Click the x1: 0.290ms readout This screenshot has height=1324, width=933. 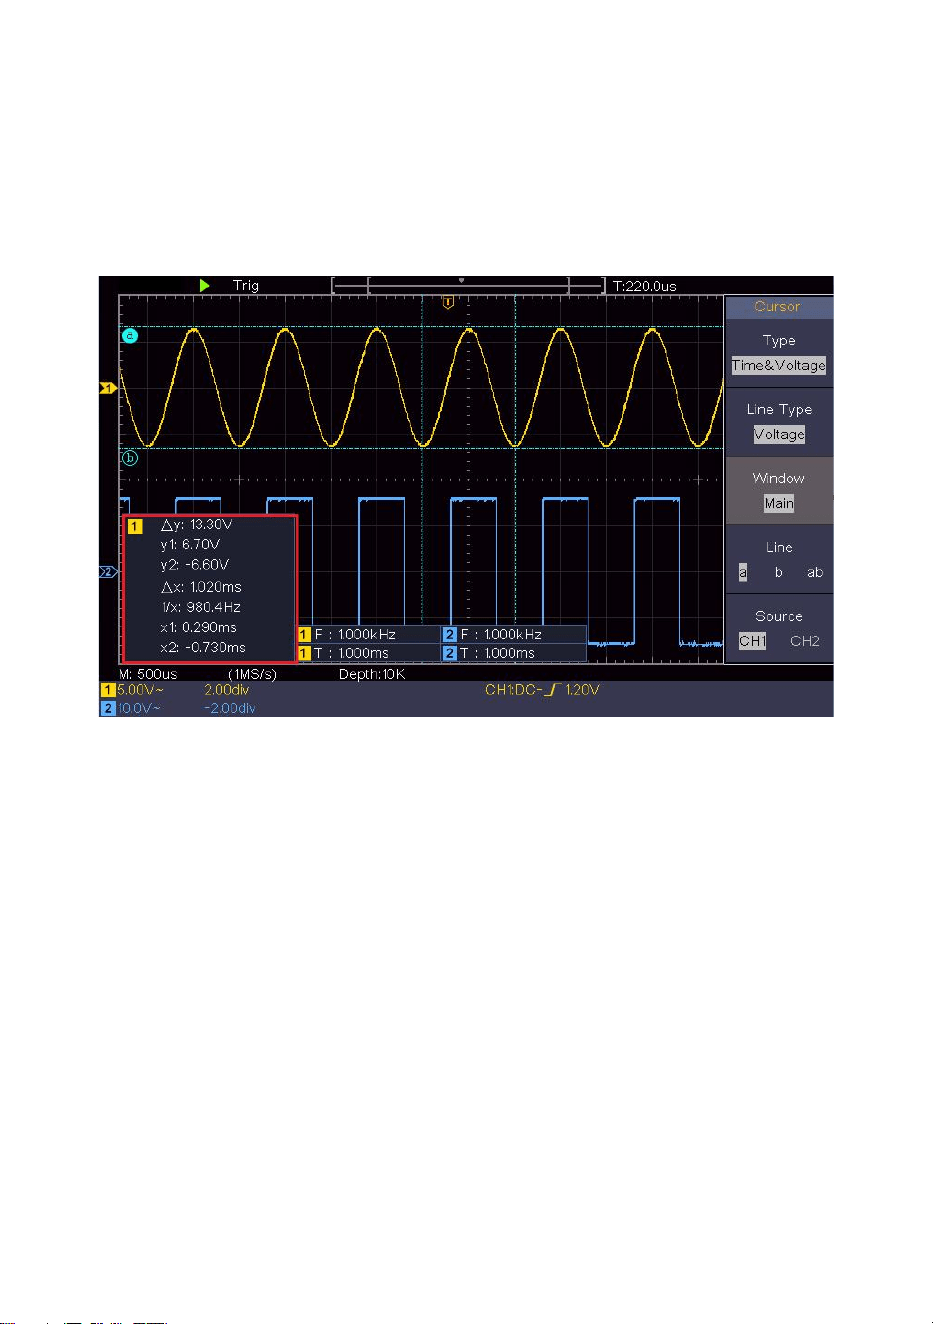coord(198,627)
